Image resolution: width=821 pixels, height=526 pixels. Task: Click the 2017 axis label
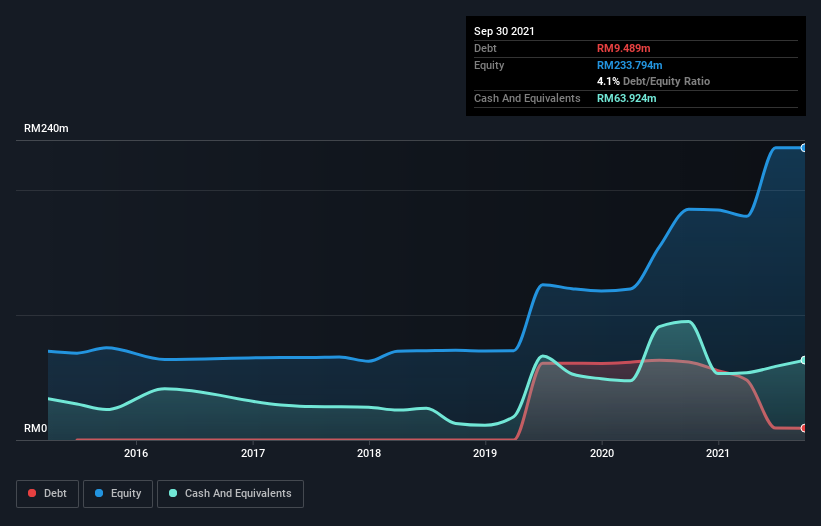click(x=253, y=453)
